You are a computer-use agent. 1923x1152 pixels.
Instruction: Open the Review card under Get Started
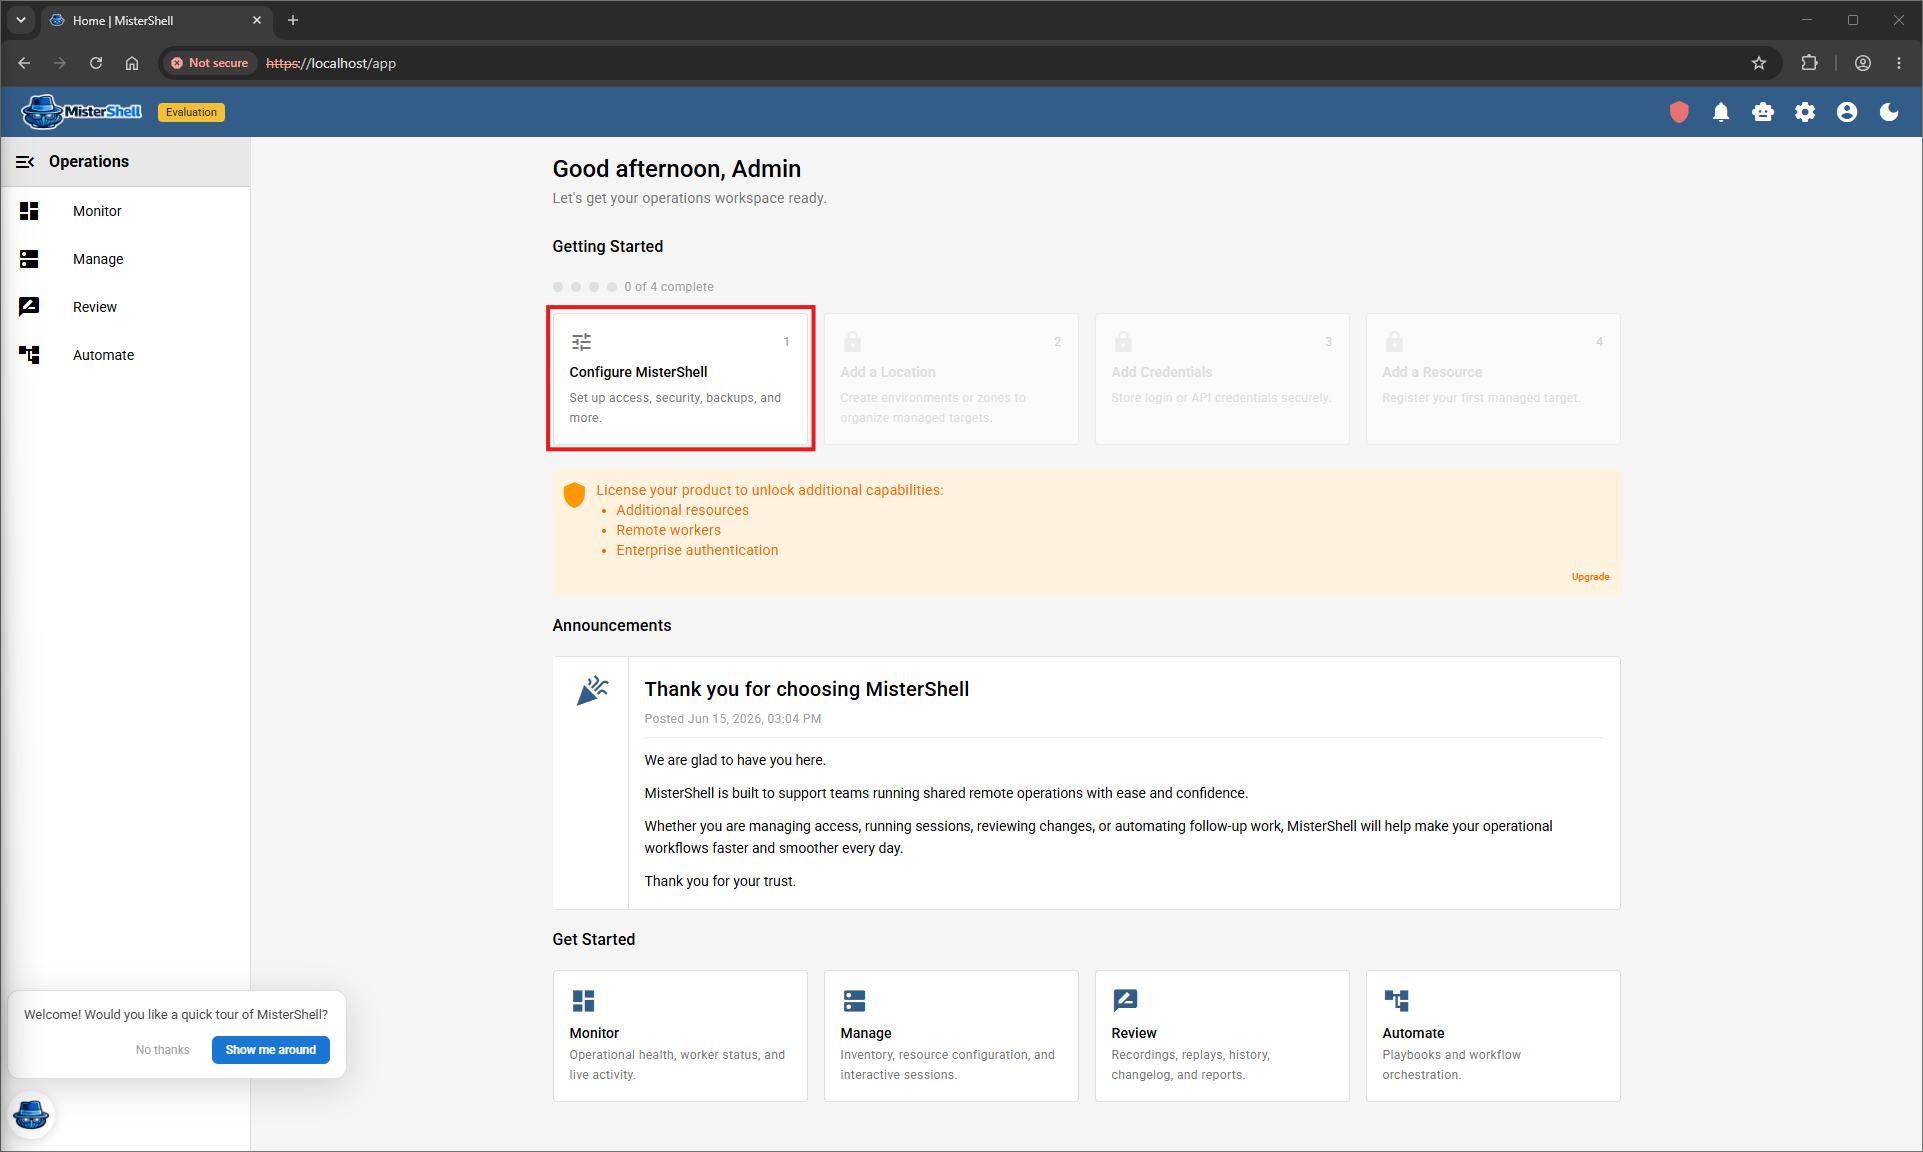pyautogui.click(x=1222, y=1036)
